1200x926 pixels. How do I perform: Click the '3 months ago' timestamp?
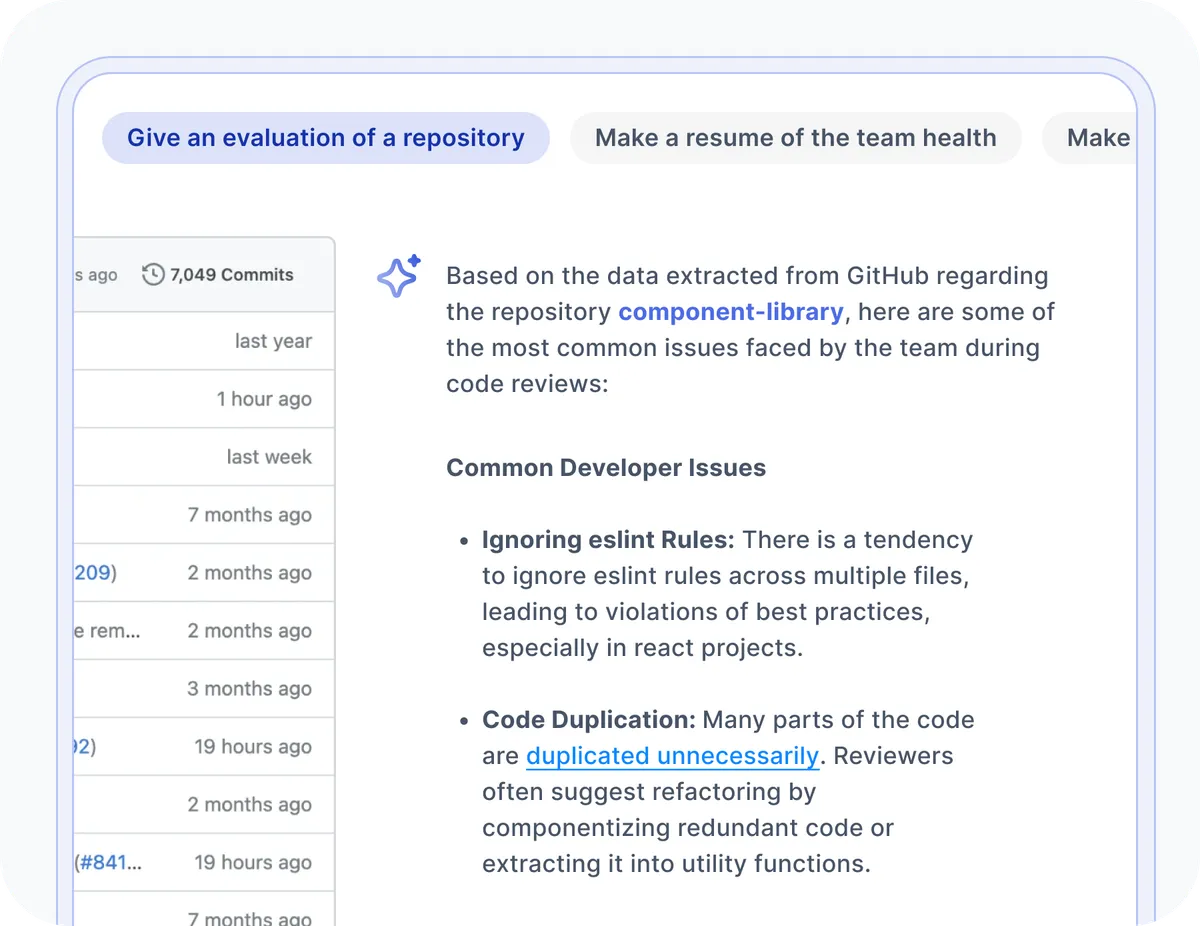[x=250, y=689]
